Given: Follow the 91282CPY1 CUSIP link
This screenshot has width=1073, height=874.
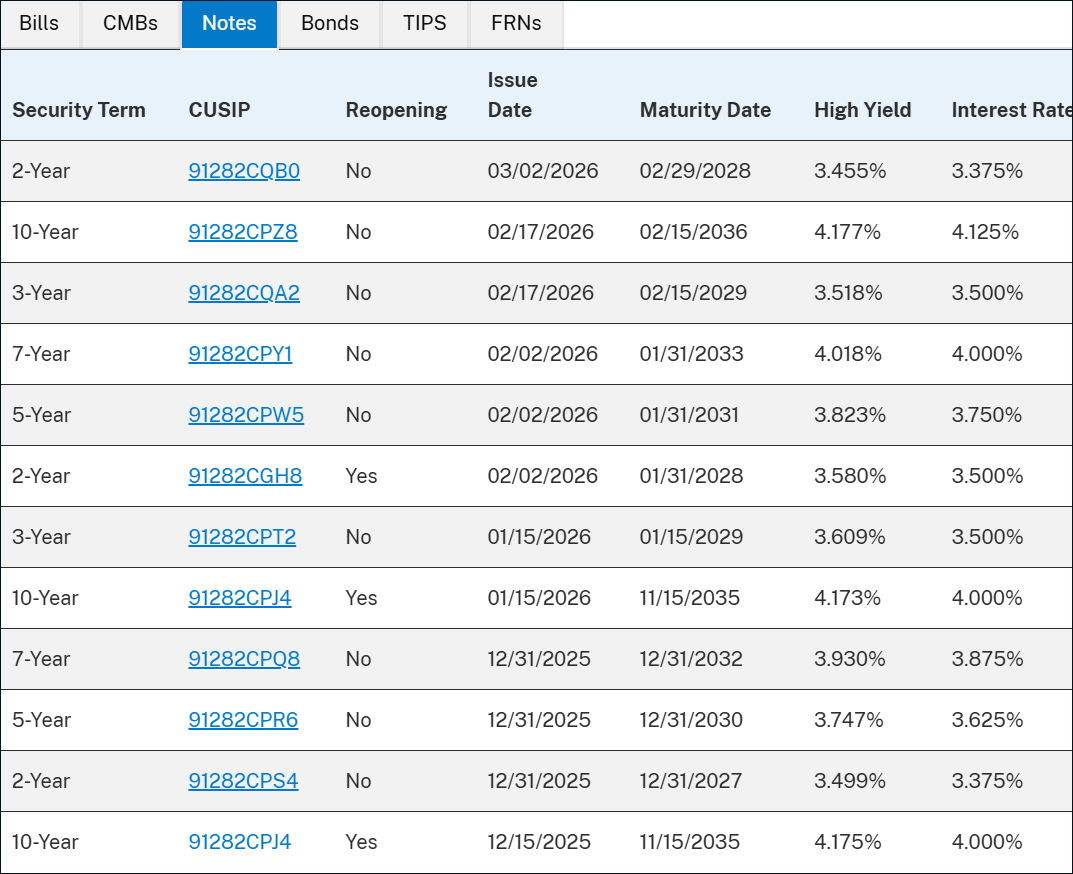Looking at the screenshot, I should pyautogui.click(x=240, y=354).
